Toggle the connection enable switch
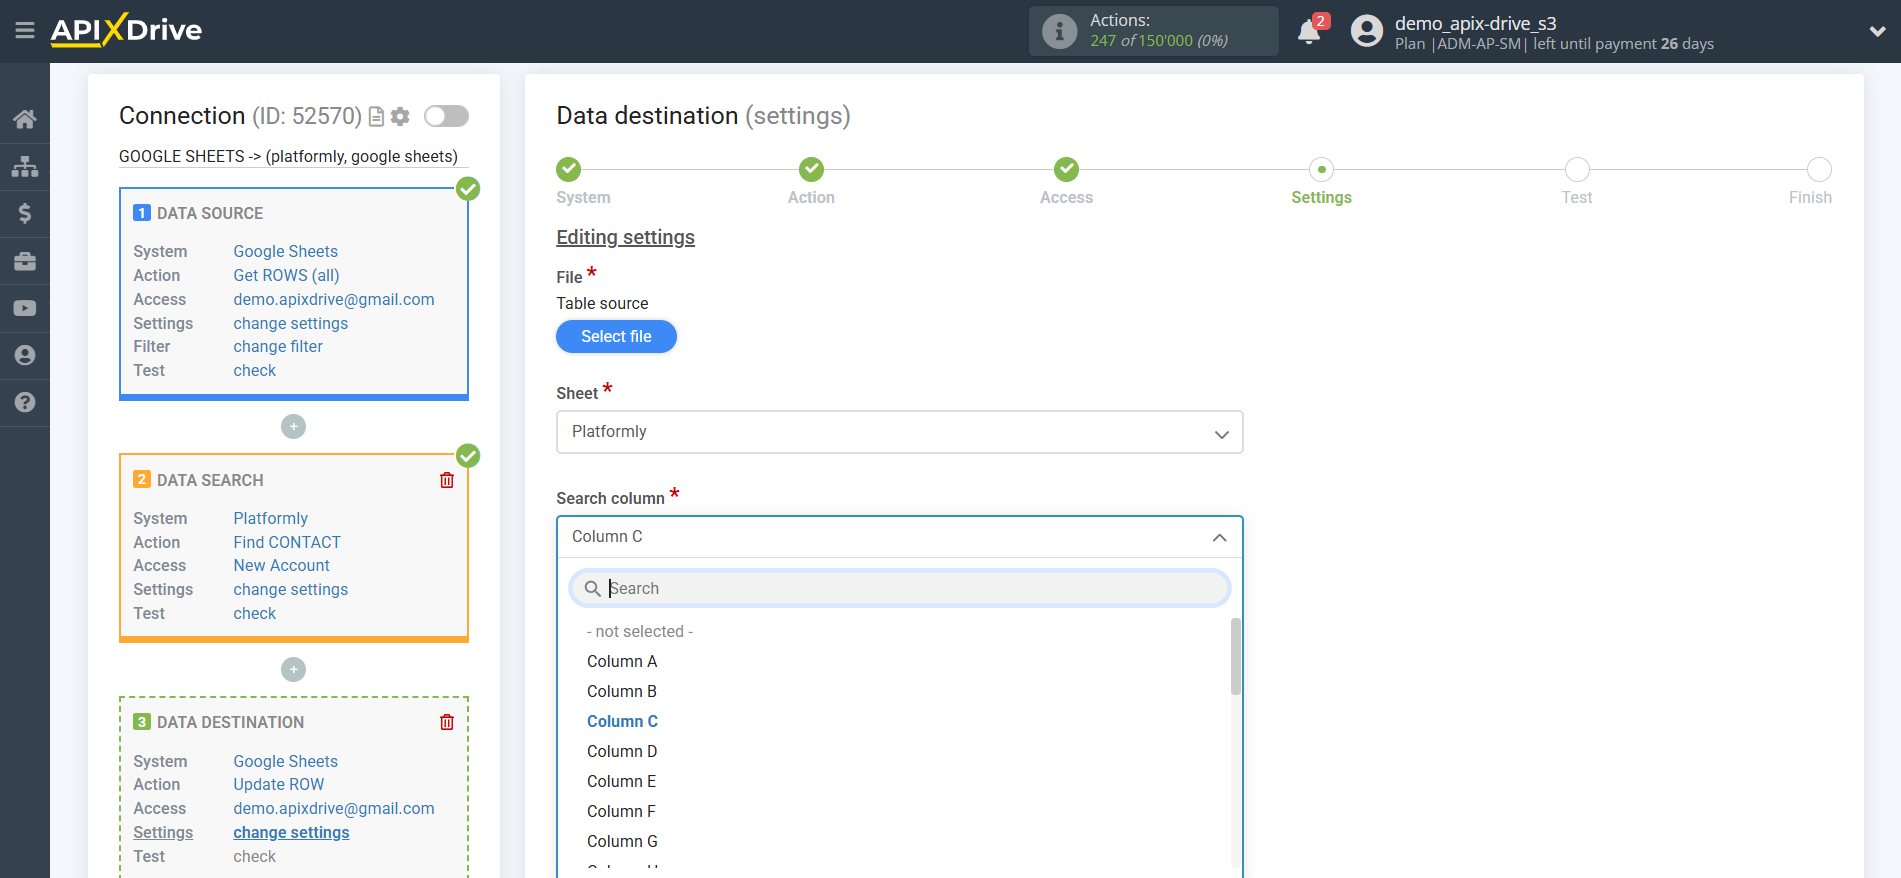 tap(446, 116)
